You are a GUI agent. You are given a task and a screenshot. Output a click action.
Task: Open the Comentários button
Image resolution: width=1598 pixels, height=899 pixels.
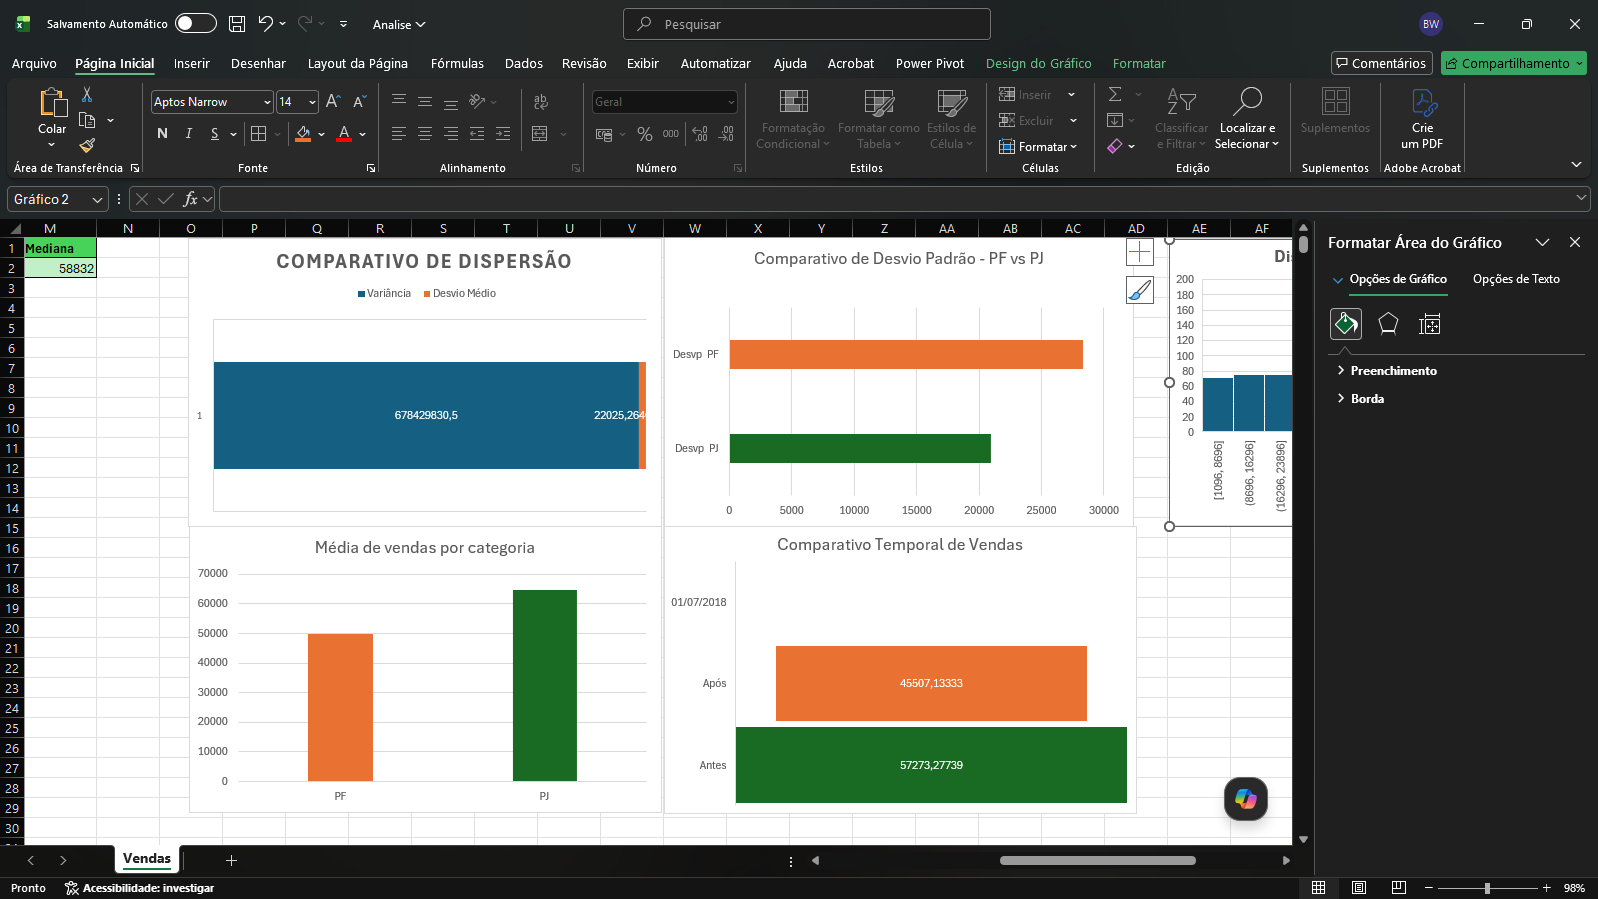(x=1382, y=63)
